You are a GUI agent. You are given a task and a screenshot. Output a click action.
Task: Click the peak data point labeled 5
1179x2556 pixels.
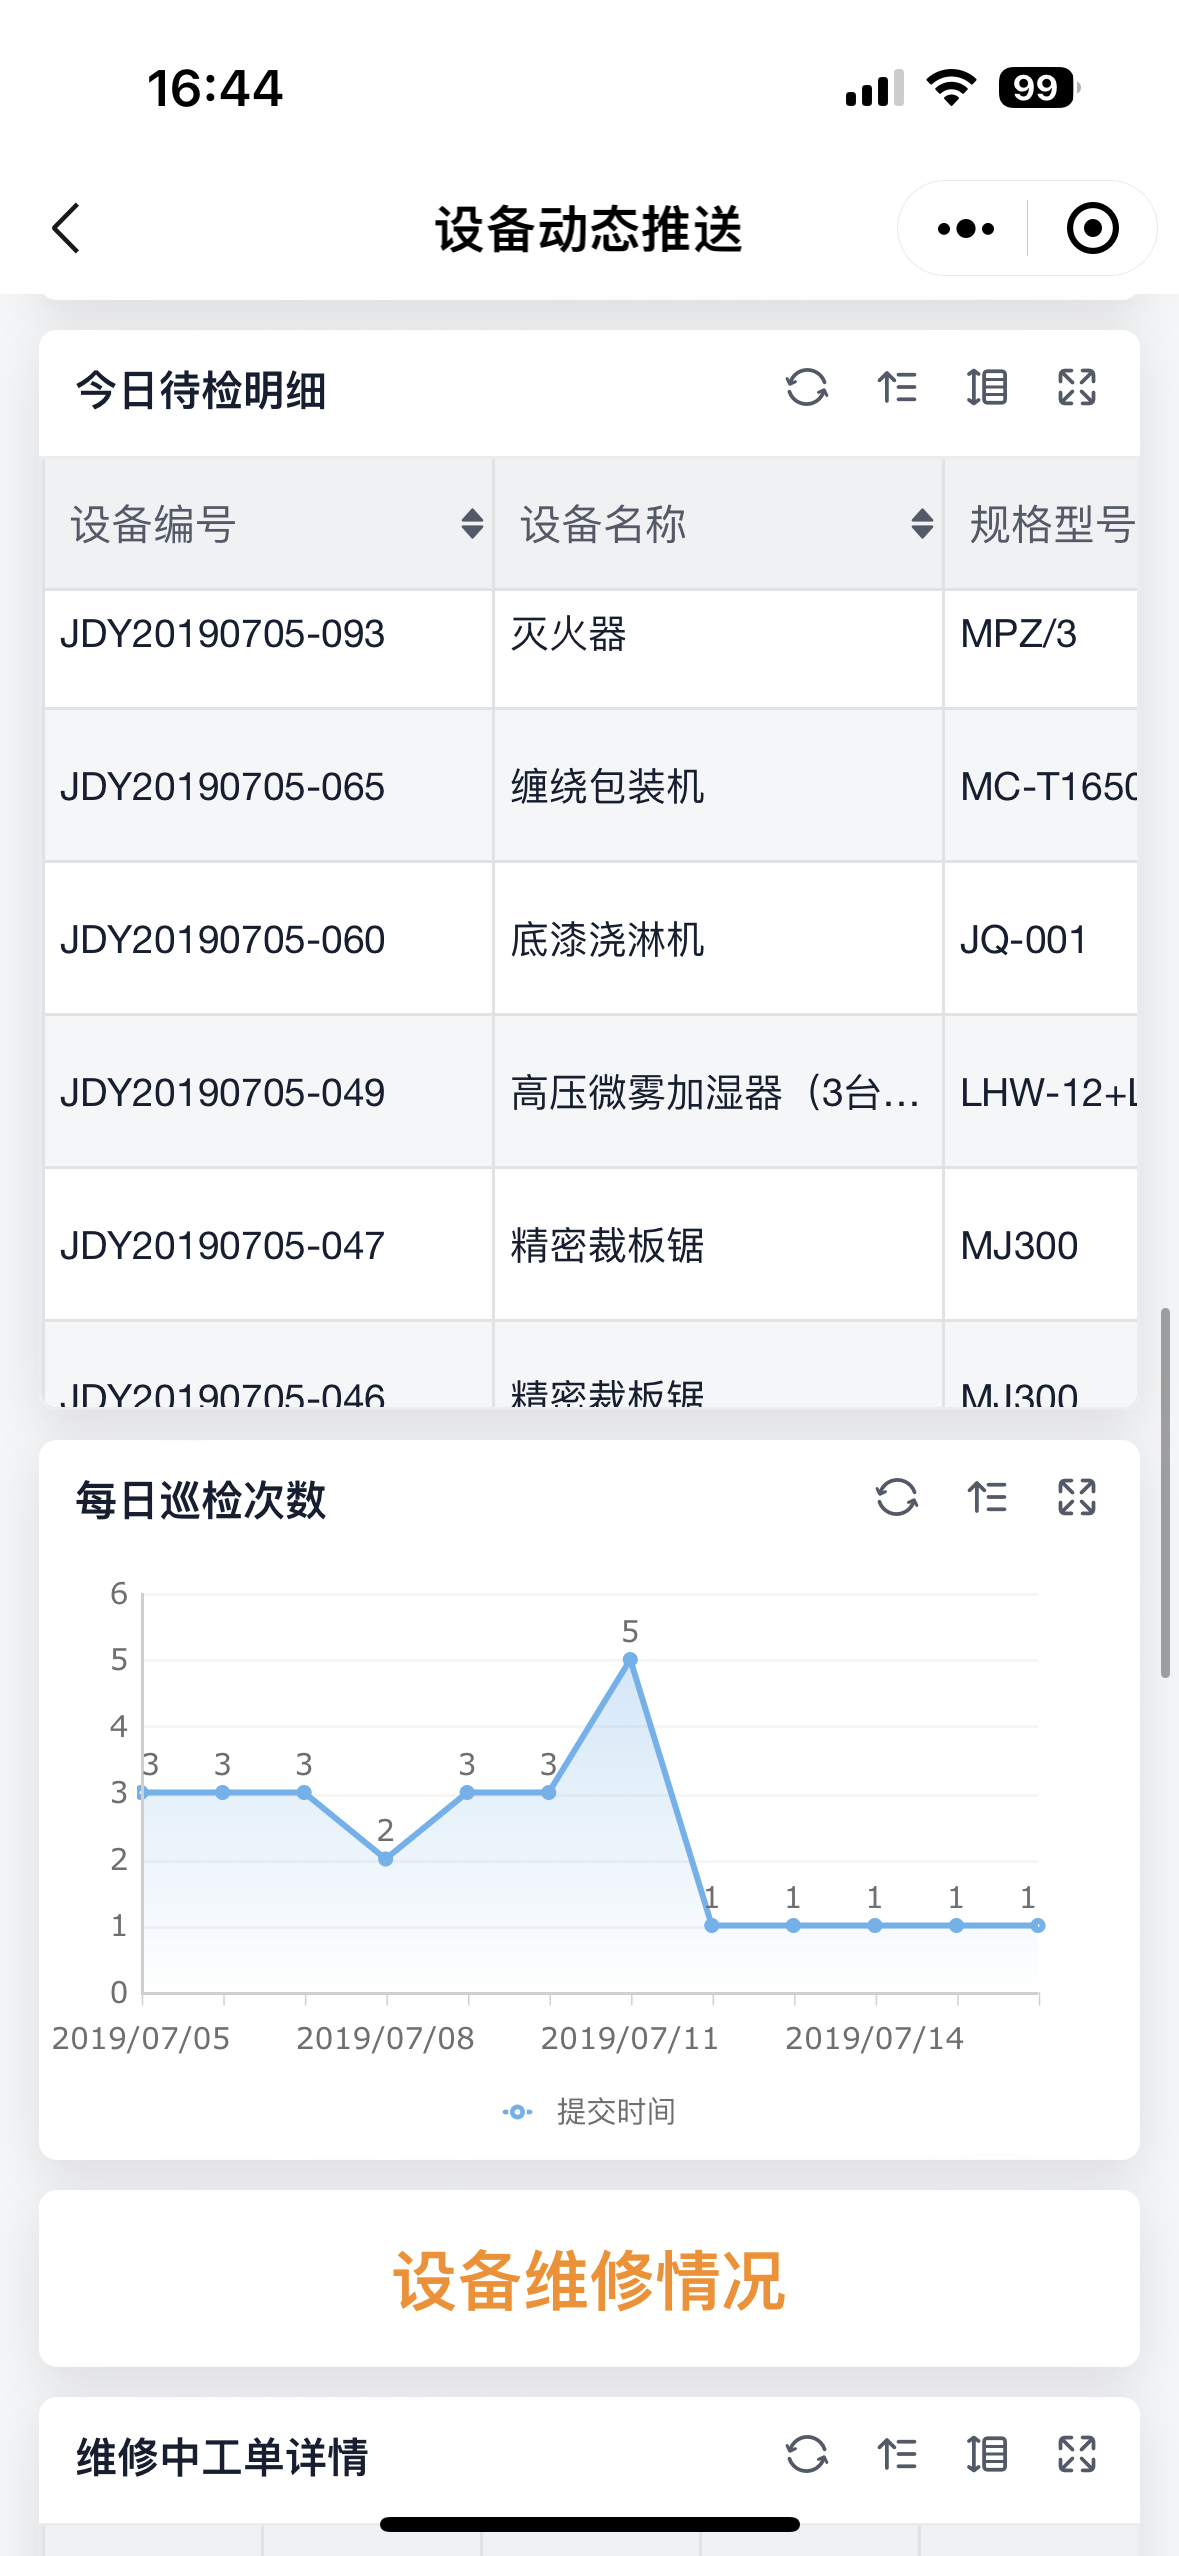[630, 1660]
